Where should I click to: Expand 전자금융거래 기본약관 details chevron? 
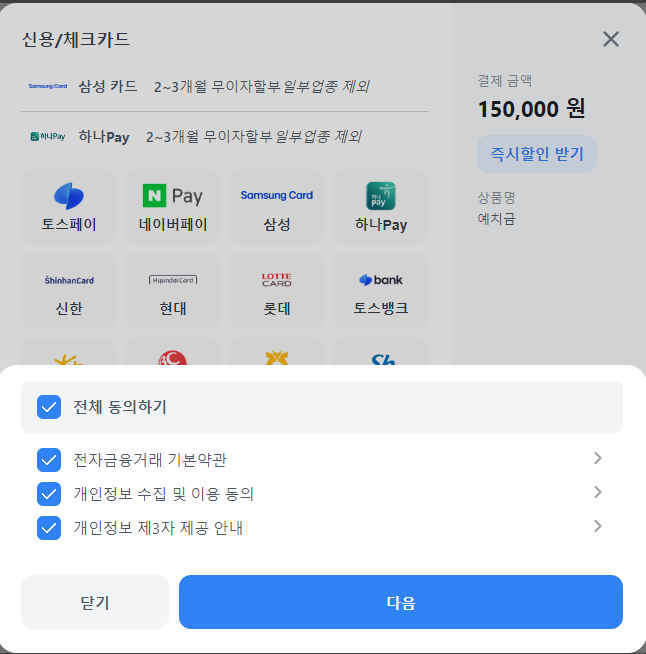598,458
